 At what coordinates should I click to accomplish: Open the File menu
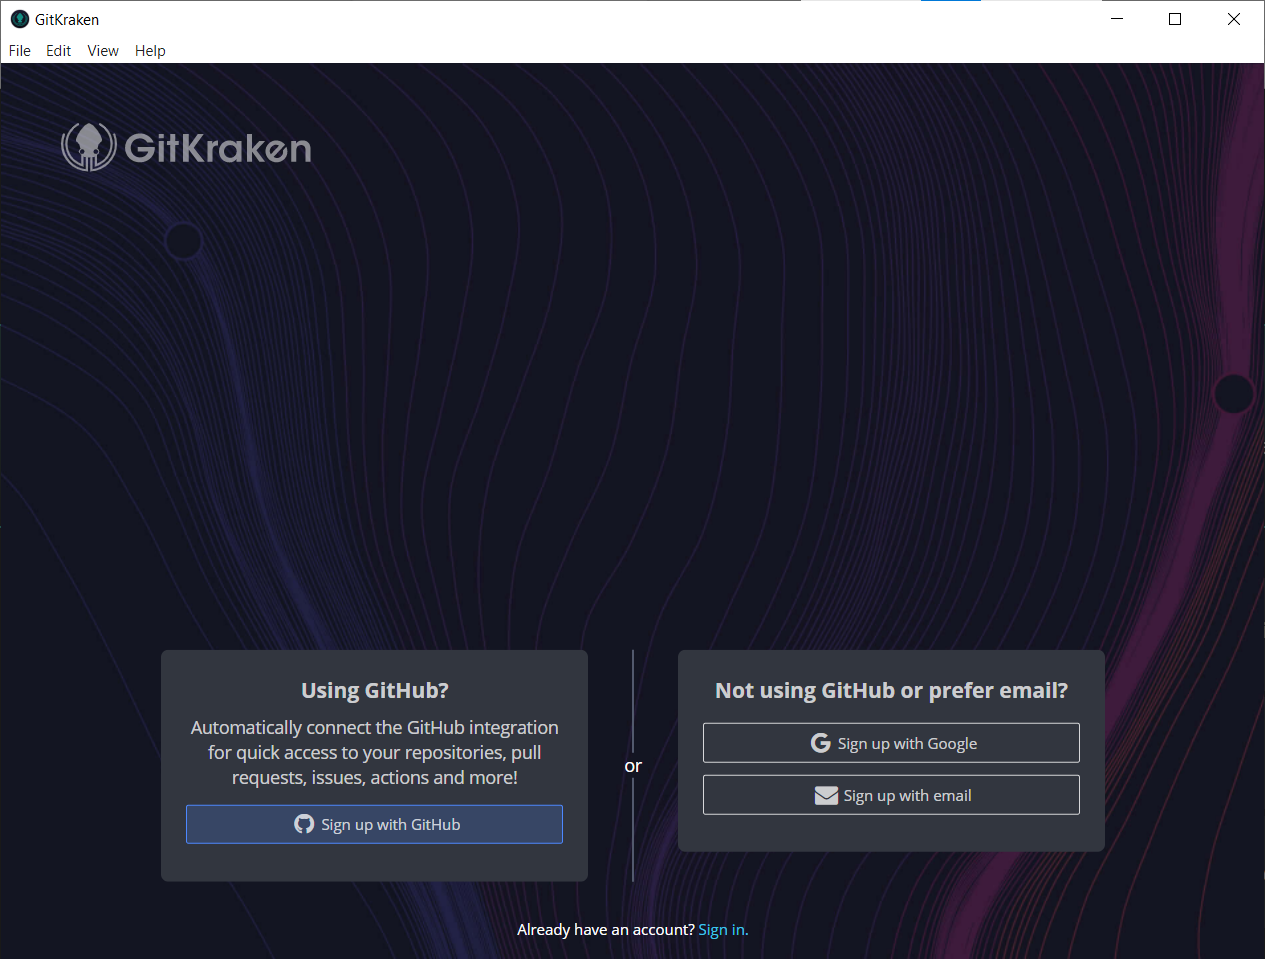click(20, 51)
